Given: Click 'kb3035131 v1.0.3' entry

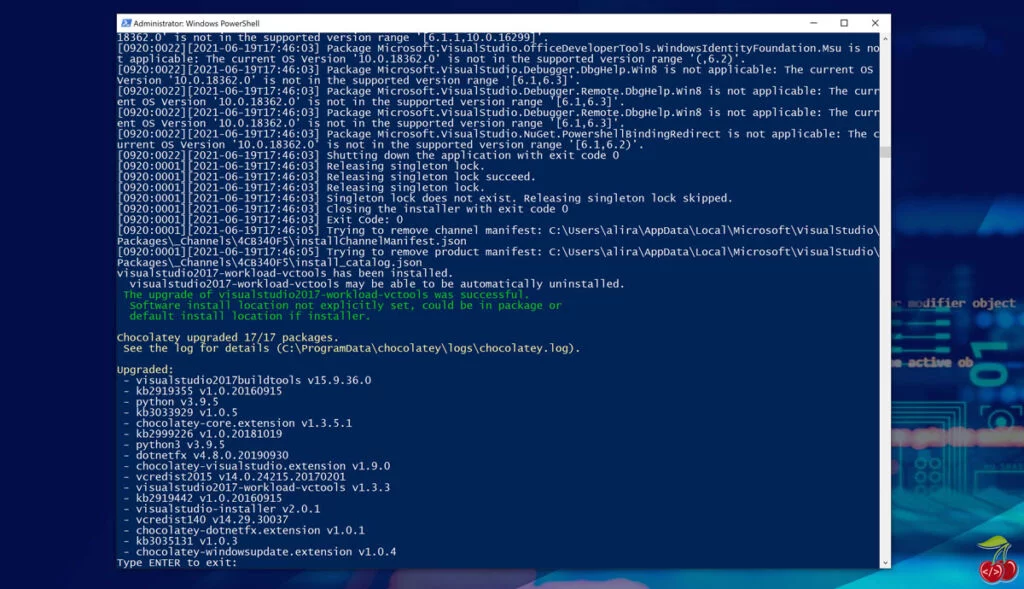Looking at the screenshot, I should click(x=187, y=541).
